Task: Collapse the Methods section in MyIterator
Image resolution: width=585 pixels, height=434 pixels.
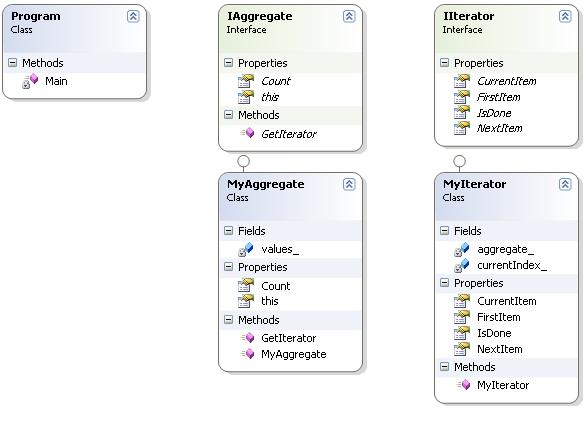Action: (x=444, y=366)
